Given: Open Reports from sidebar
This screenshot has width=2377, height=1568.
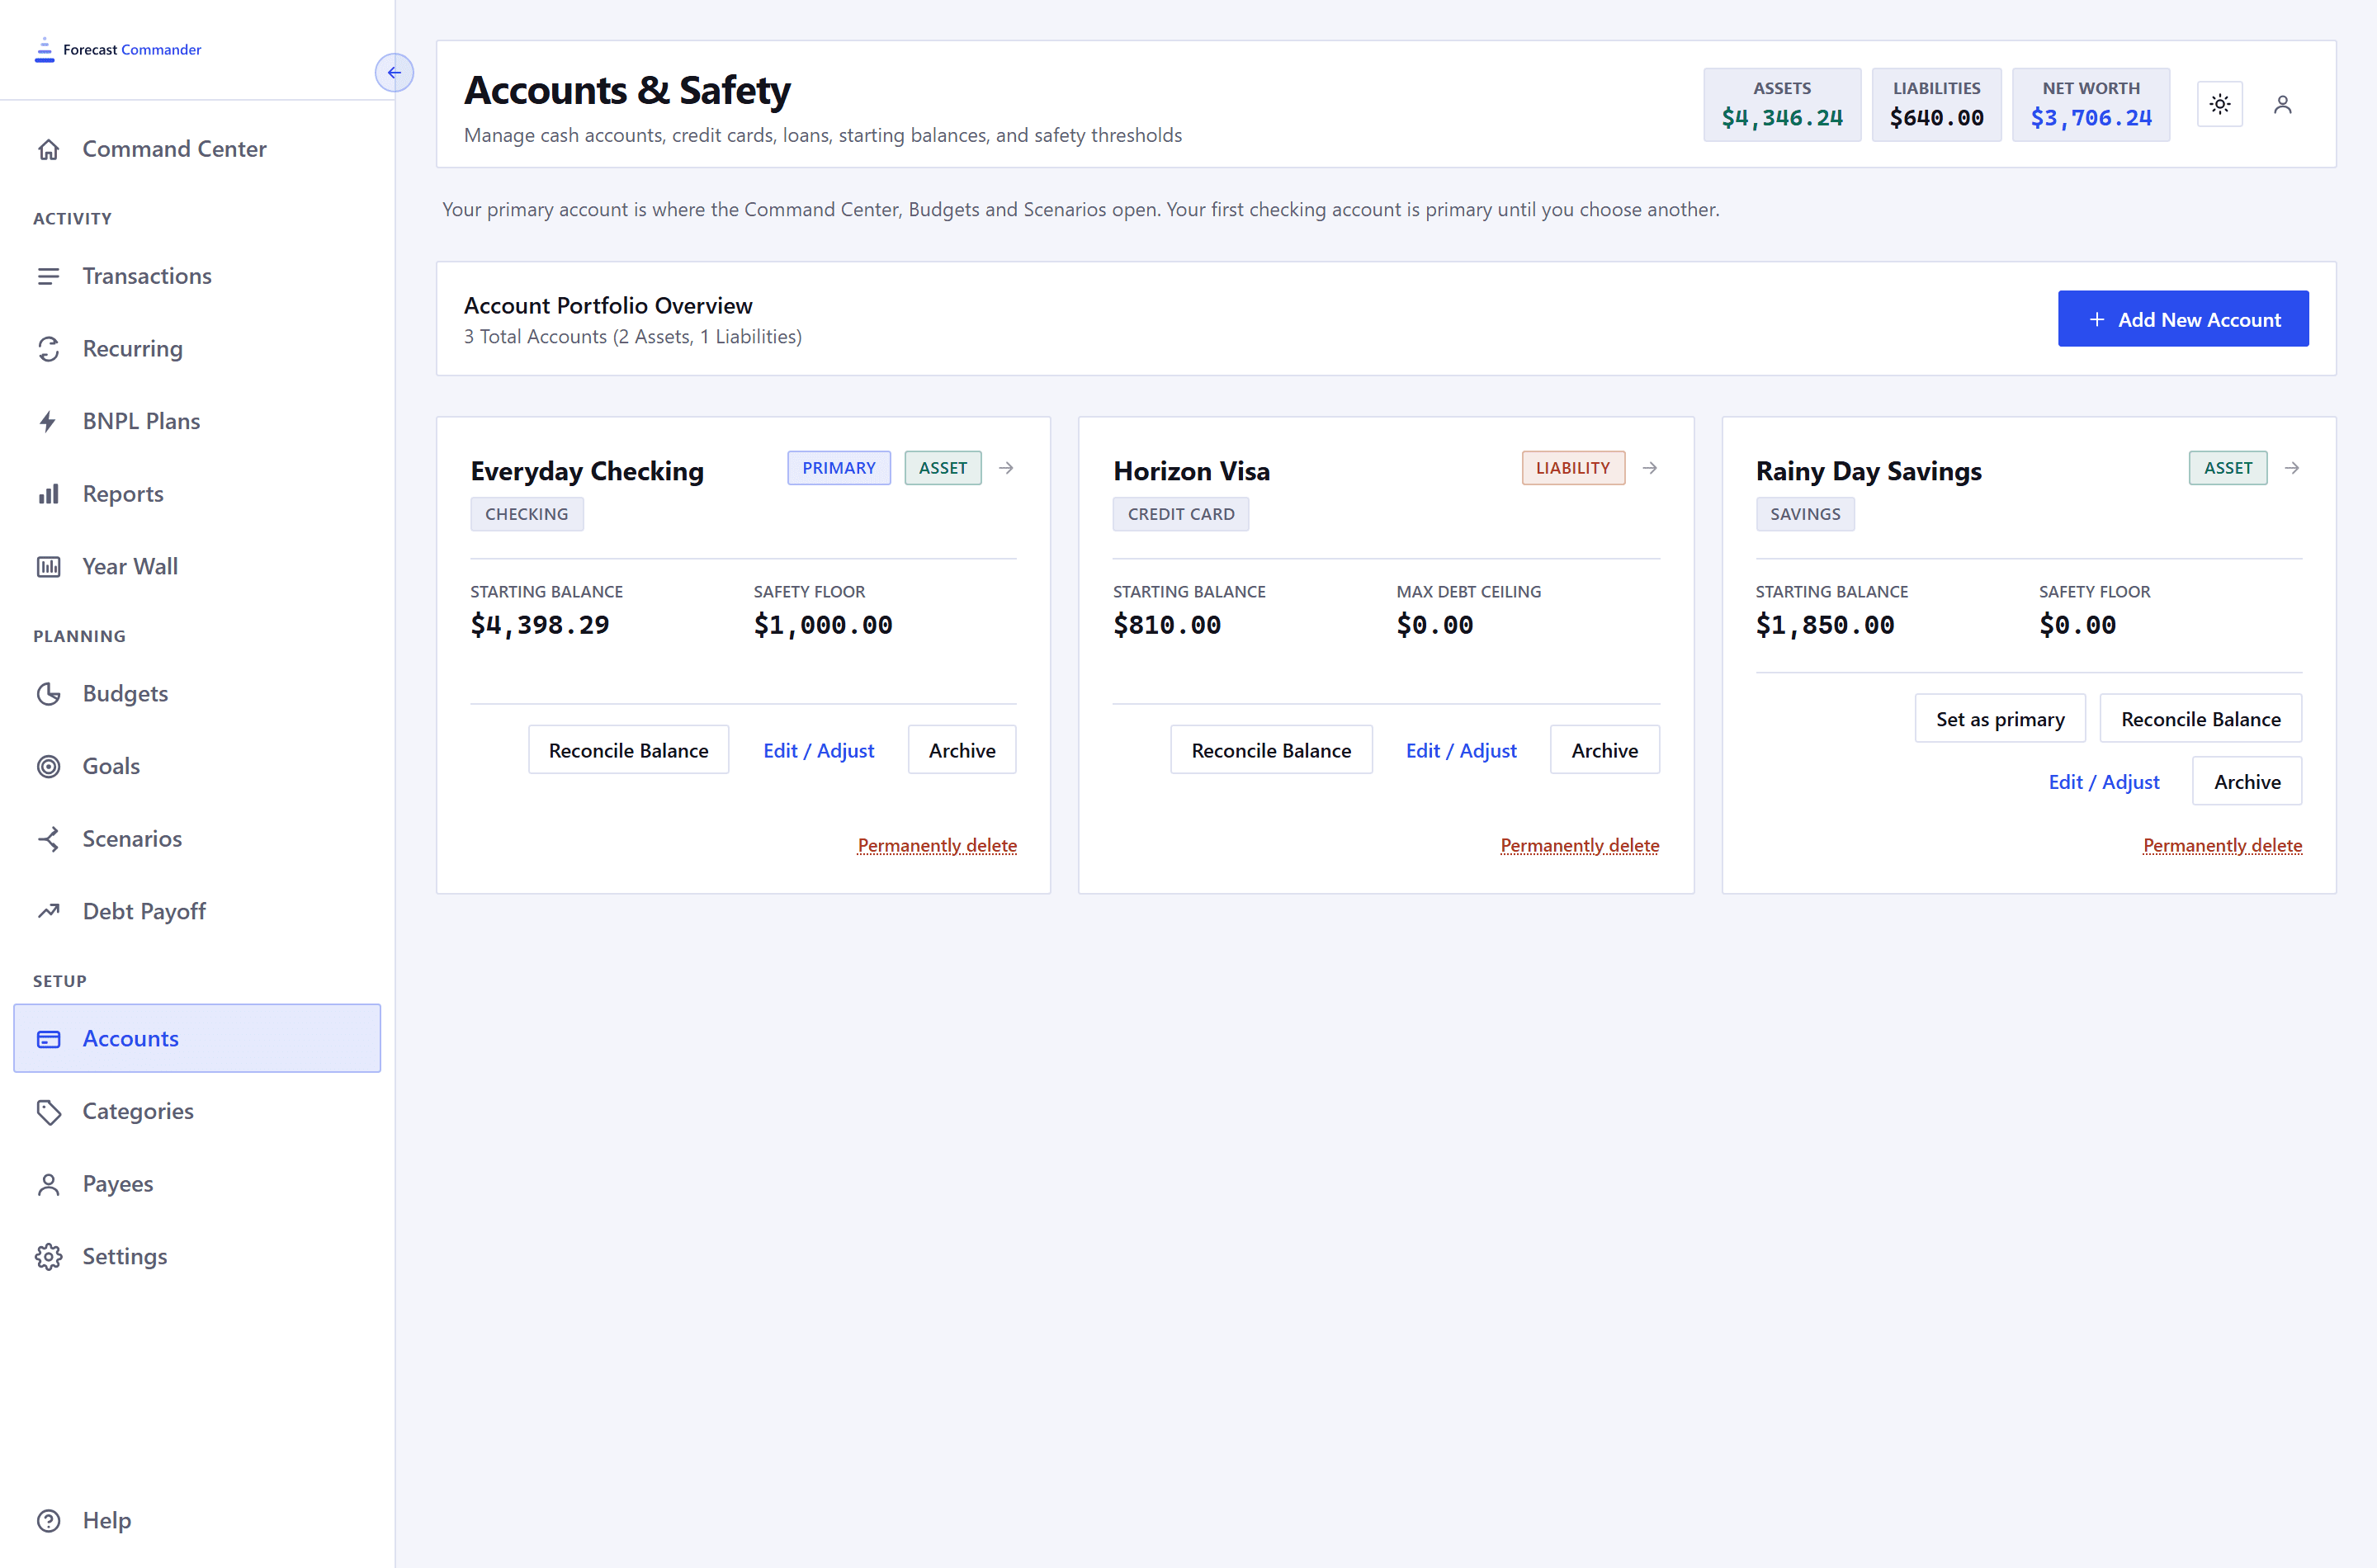Looking at the screenshot, I should pyautogui.click(x=197, y=494).
